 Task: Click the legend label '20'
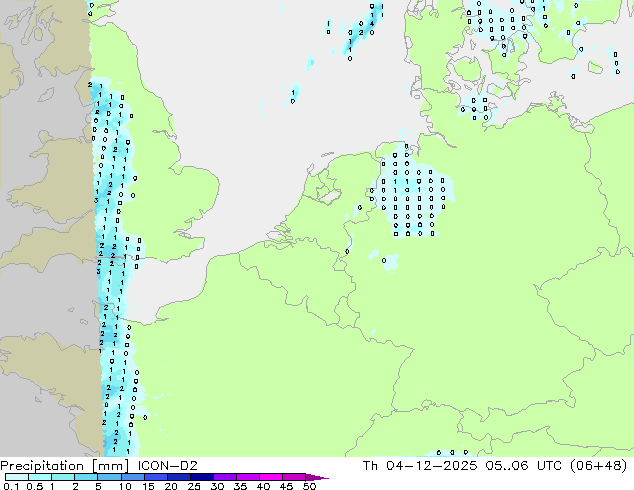(171, 486)
